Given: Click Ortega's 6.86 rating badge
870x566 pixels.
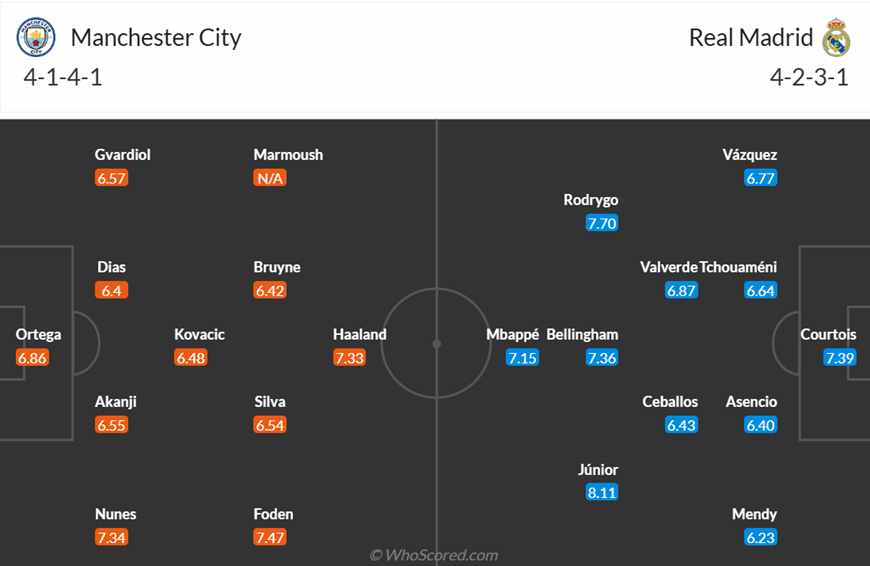Looking at the screenshot, I should coord(33,357).
